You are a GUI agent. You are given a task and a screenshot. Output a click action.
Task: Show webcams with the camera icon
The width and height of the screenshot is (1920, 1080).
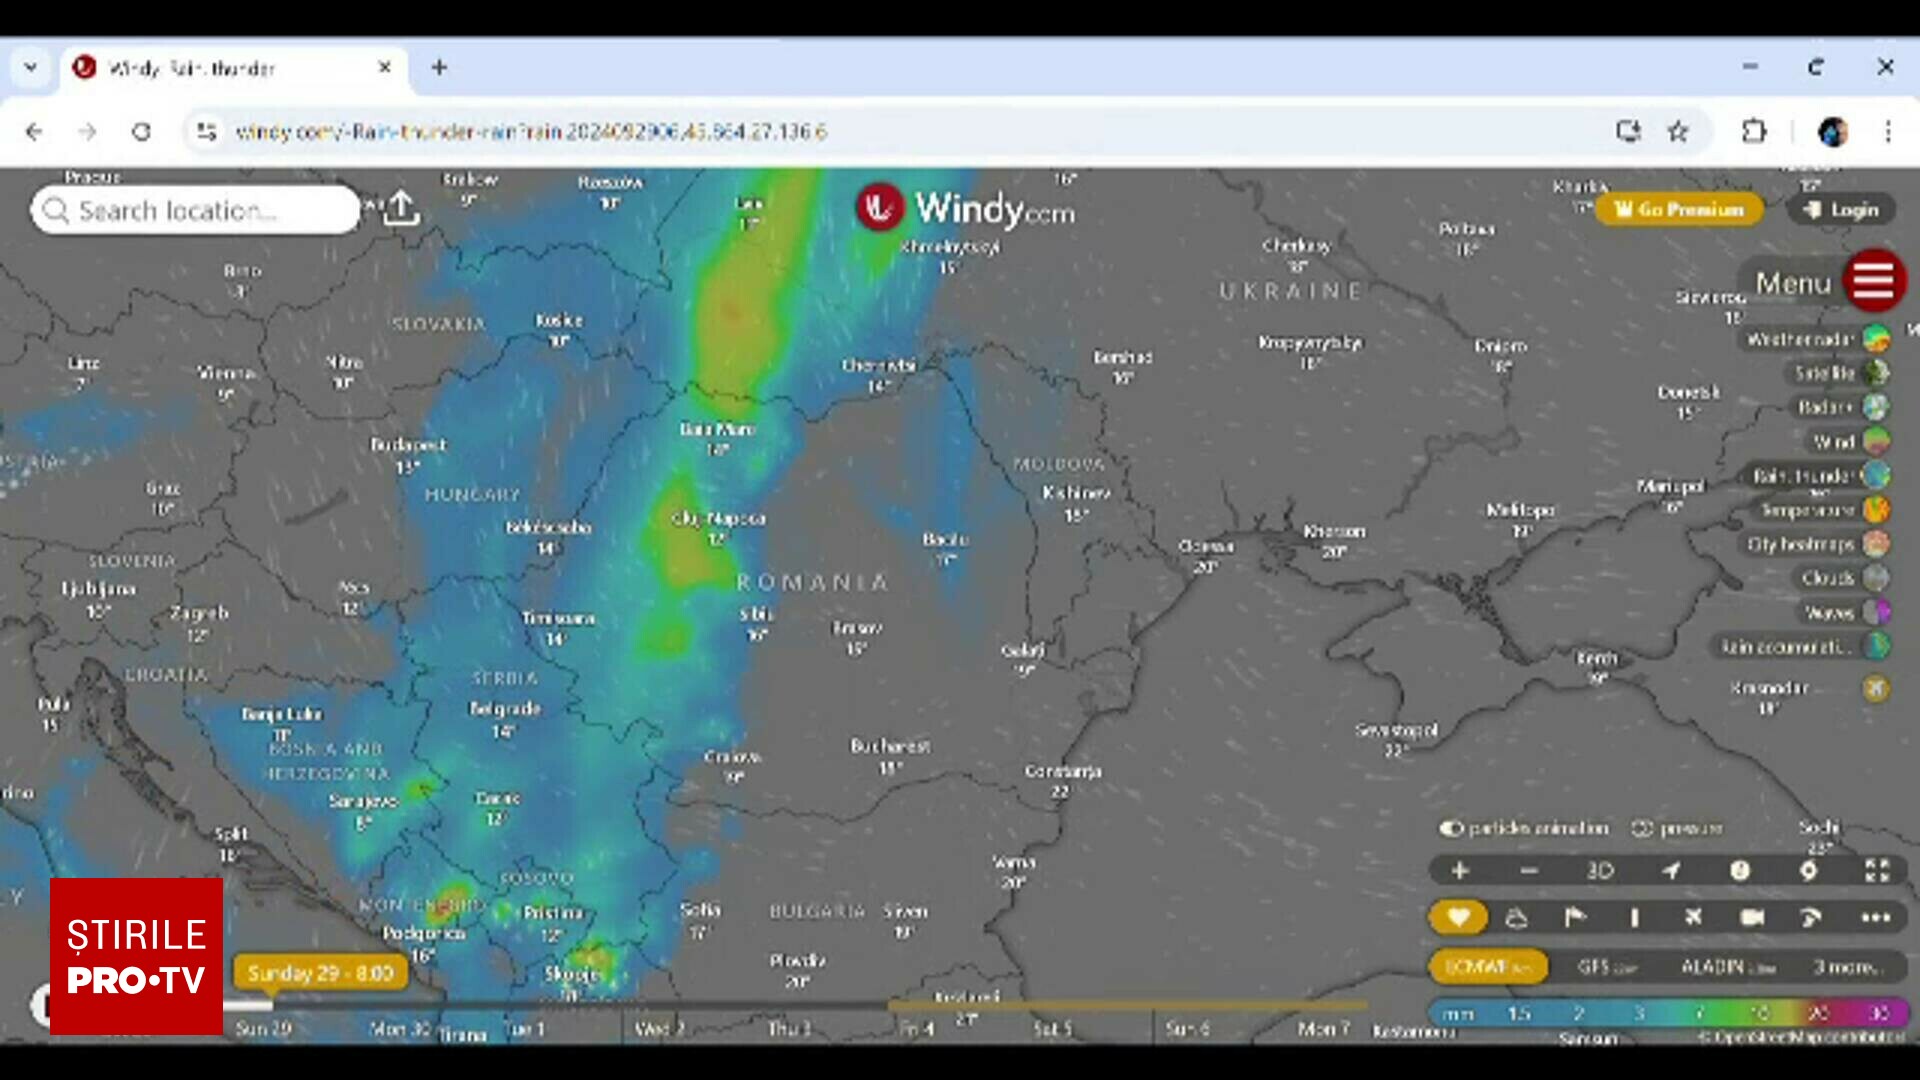tap(1752, 917)
